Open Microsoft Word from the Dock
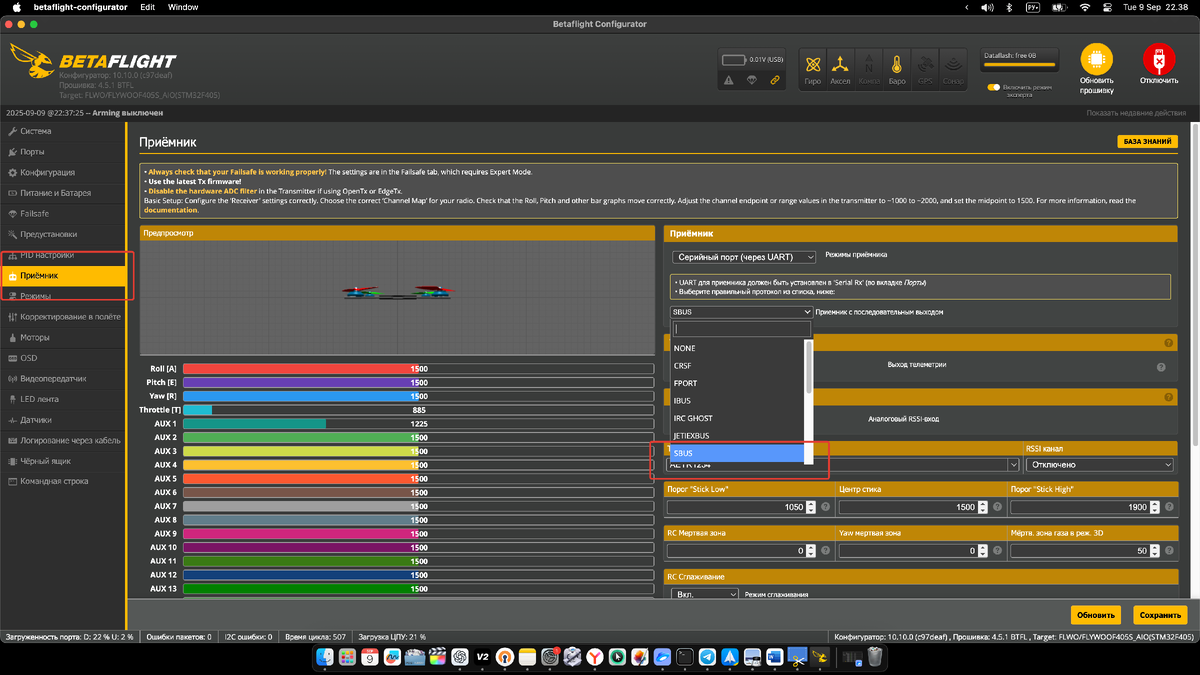 774,657
